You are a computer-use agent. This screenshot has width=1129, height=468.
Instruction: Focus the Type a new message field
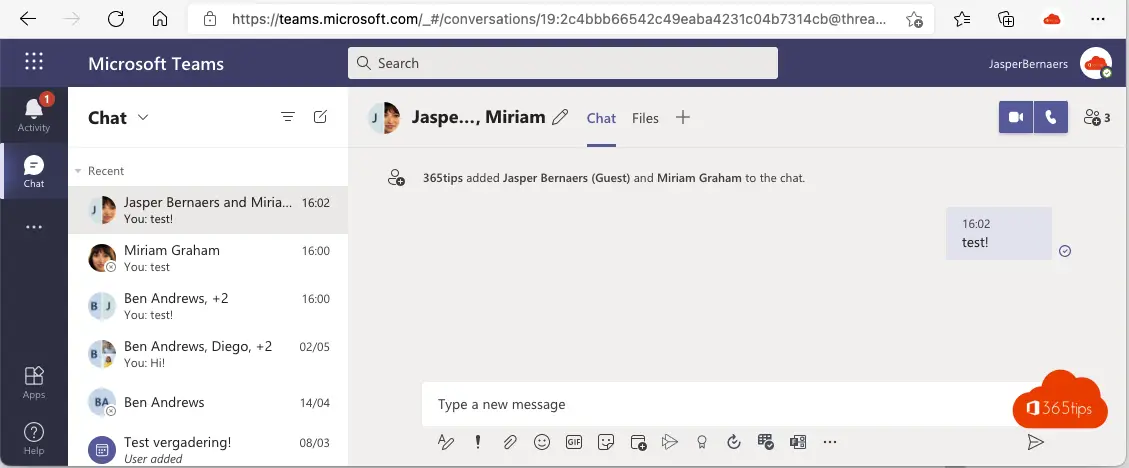click(720, 404)
